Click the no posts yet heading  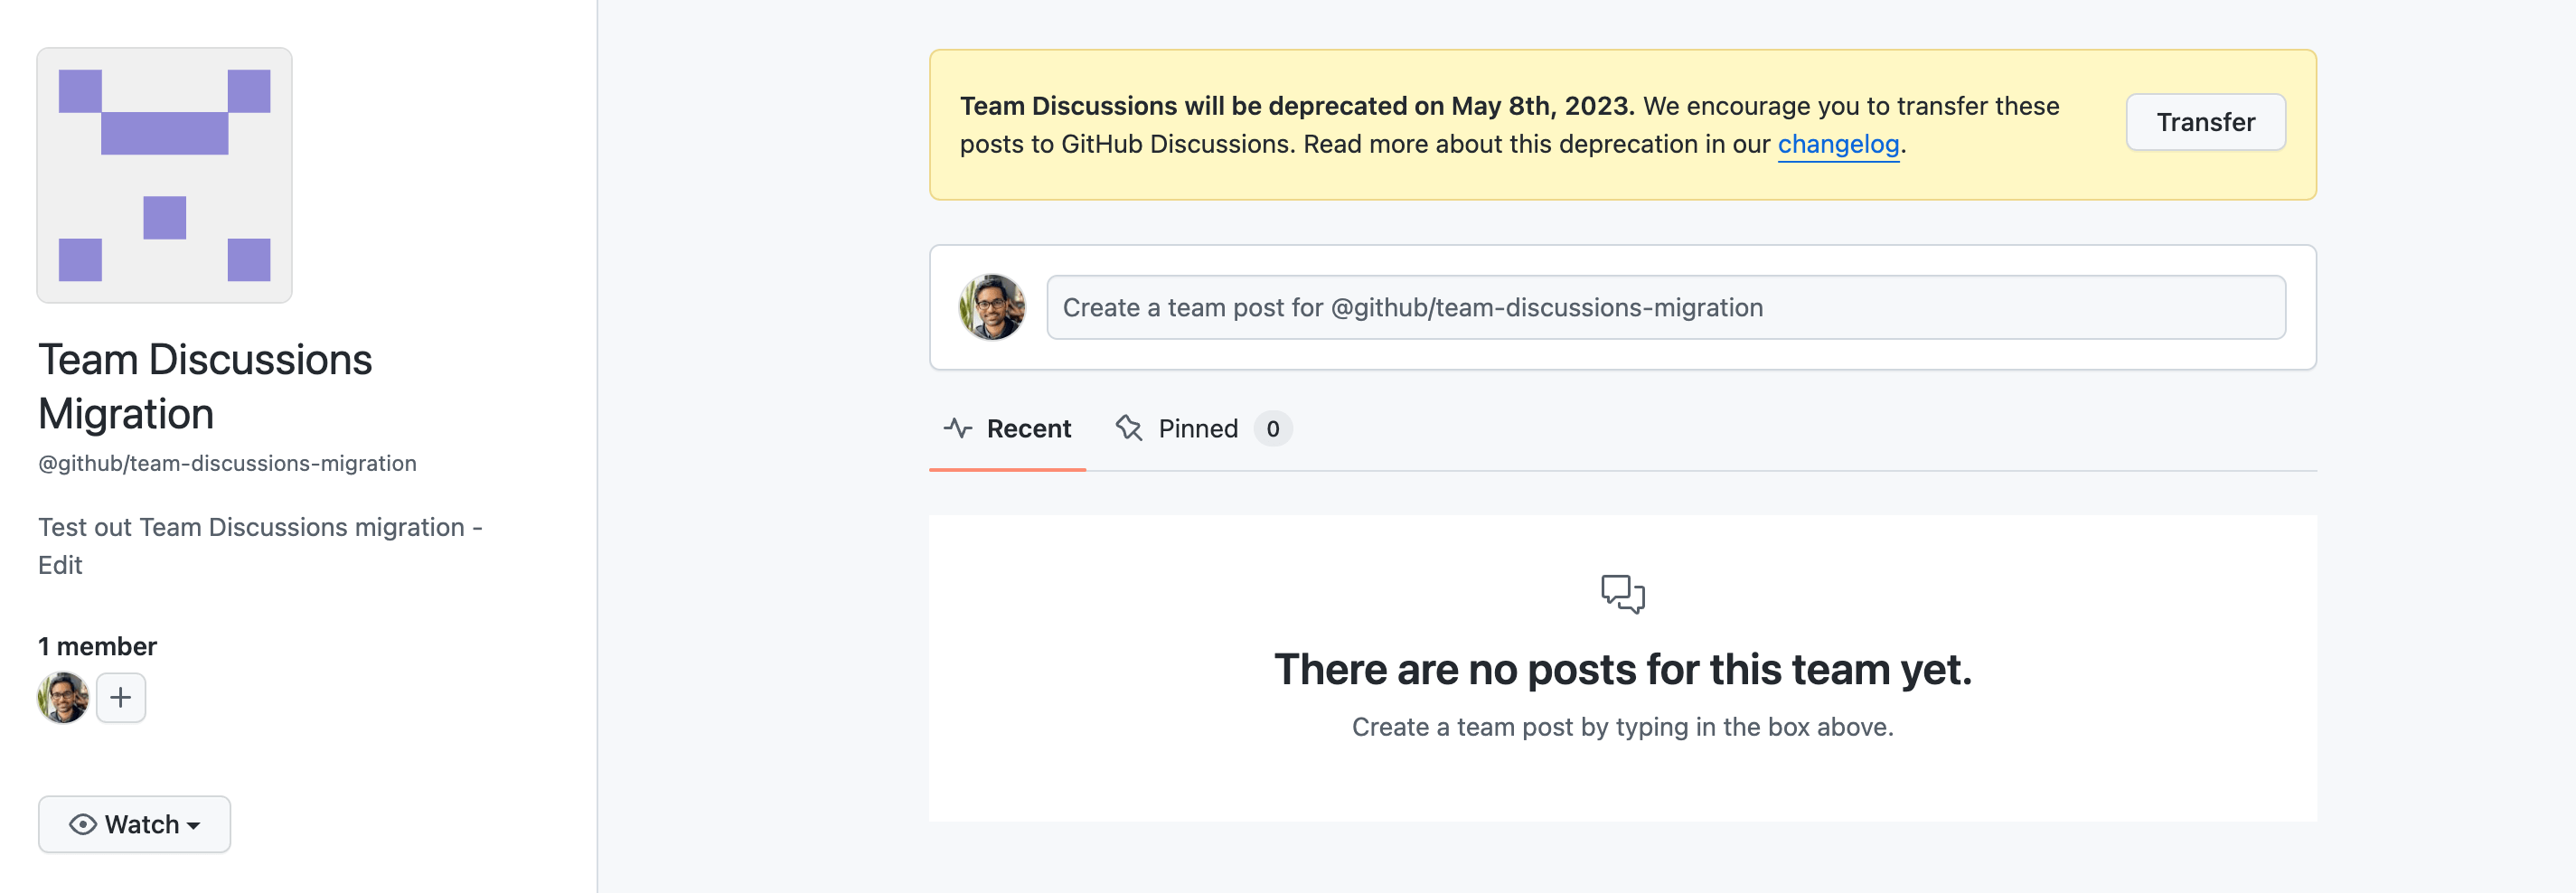coord(1622,669)
